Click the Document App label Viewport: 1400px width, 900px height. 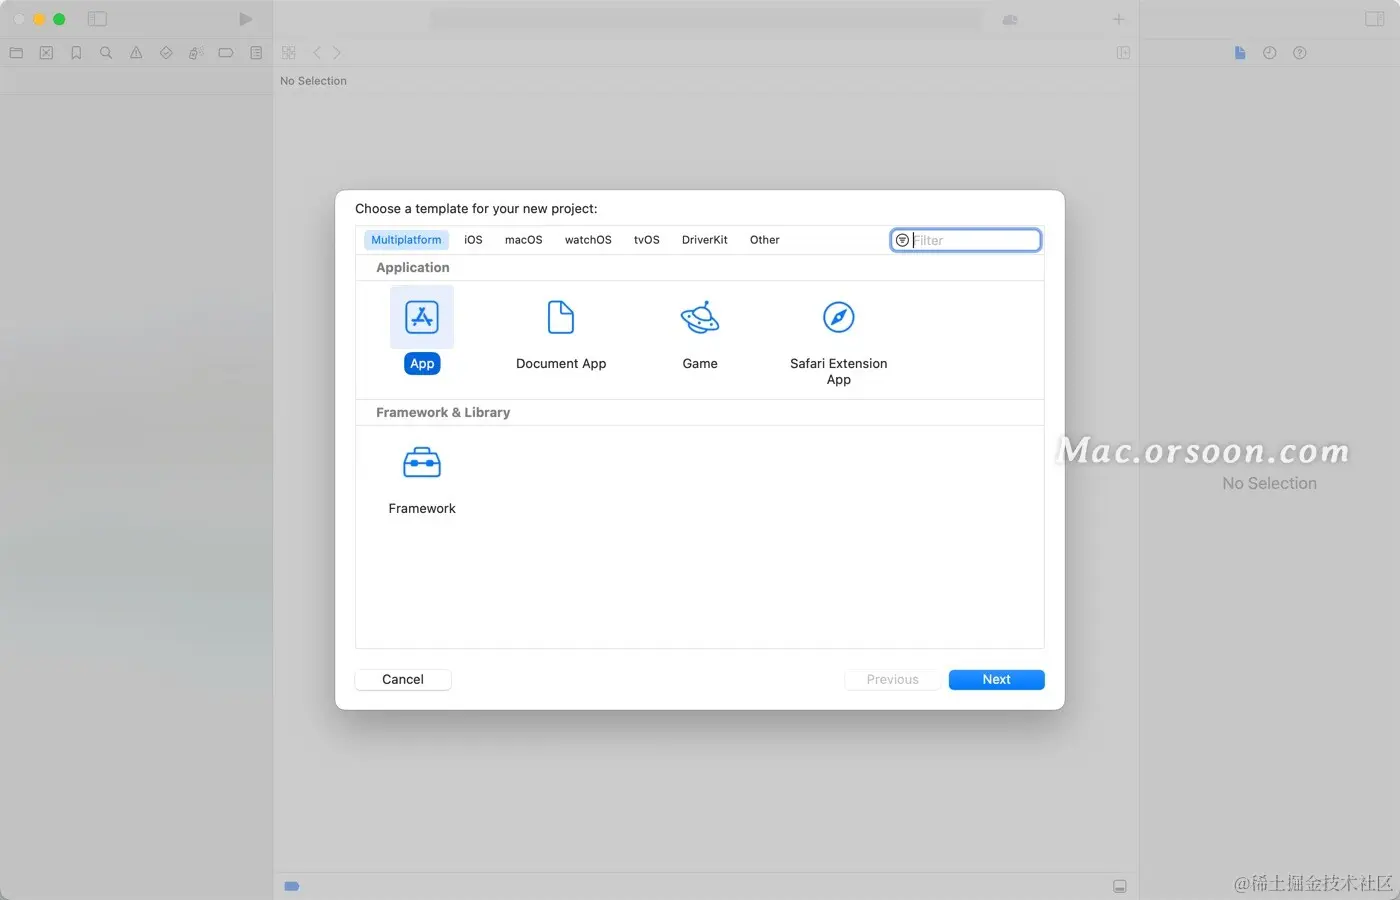561,364
